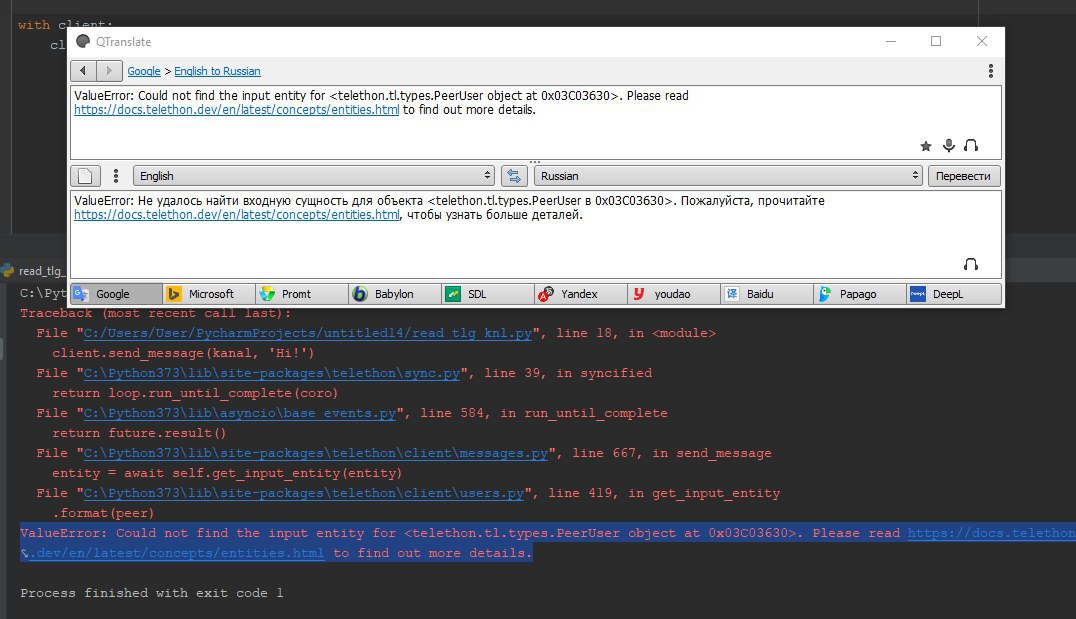1076x619 pixels.
Task: Select the Microsoft translation service tab
Action: (x=209, y=294)
